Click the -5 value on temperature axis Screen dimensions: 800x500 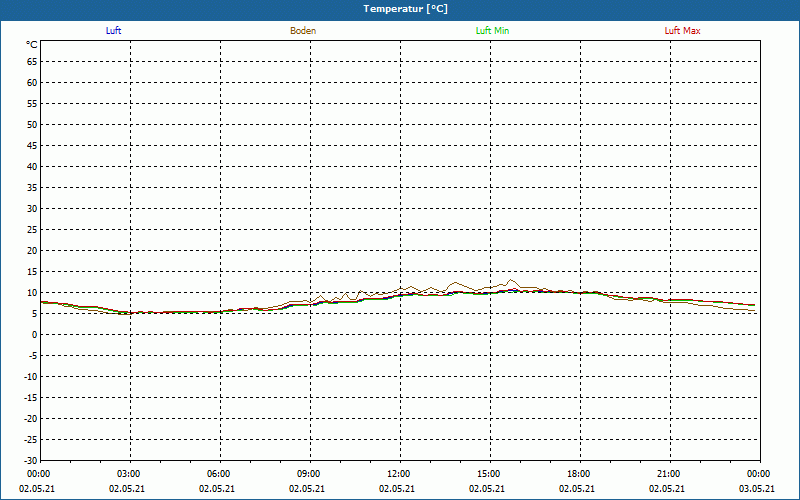pyautogui.click(x=32, y=356)
